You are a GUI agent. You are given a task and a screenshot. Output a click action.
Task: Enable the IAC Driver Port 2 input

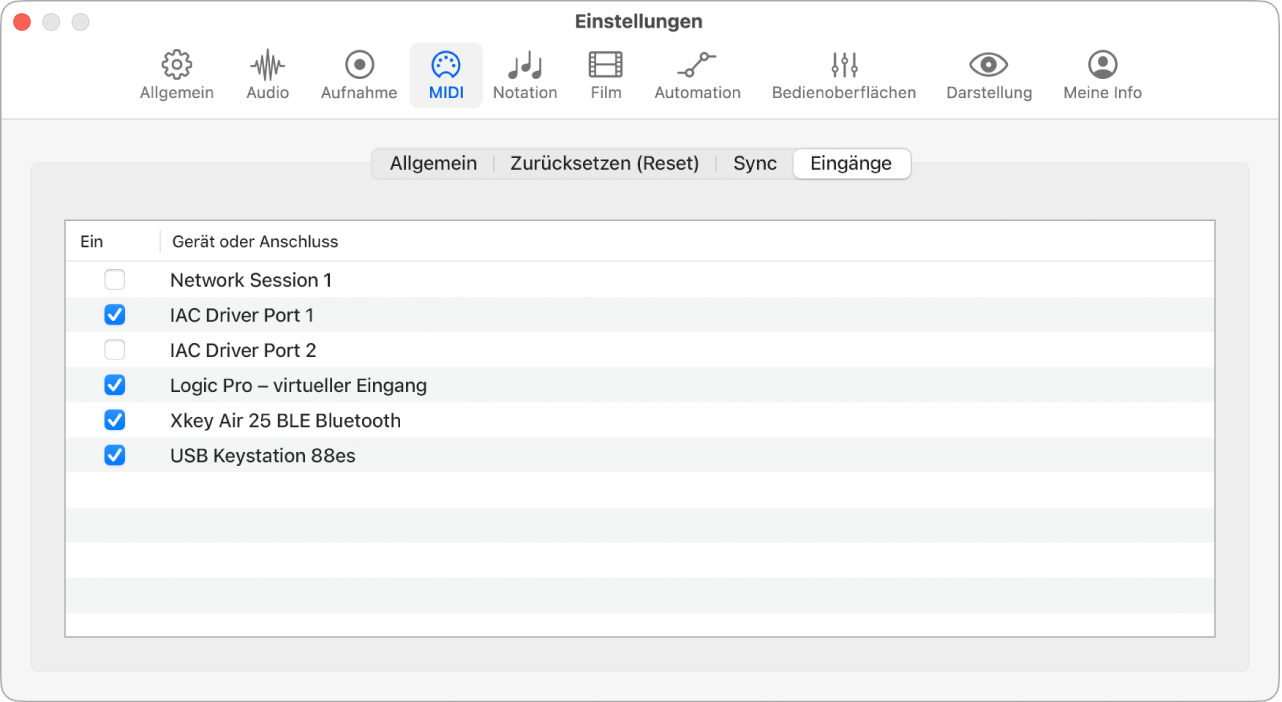(115, 350)
